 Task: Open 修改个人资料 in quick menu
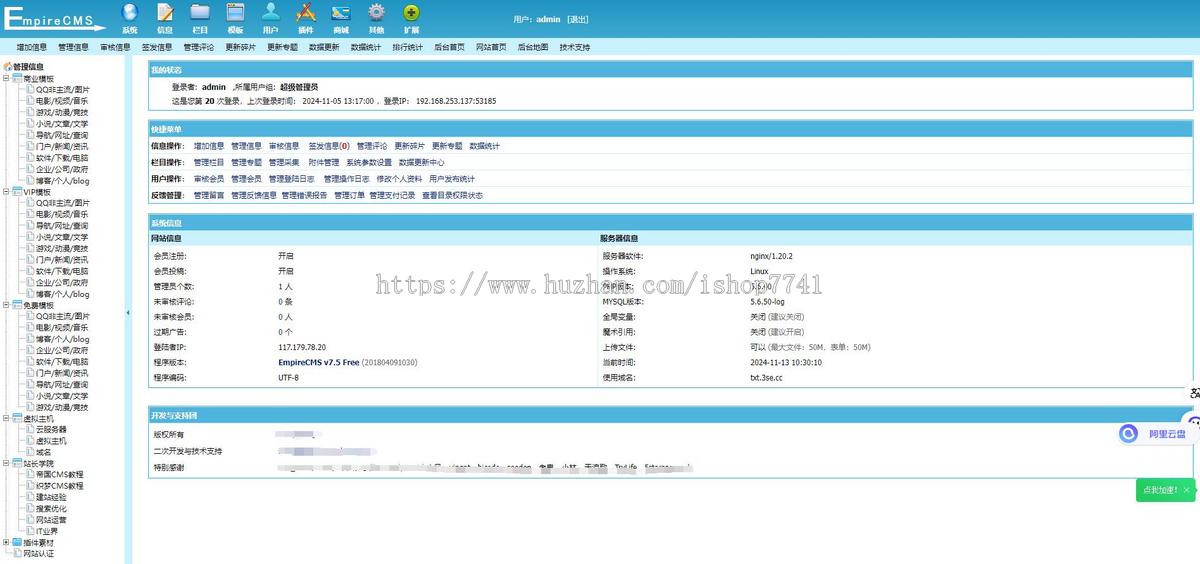pos(399,179)
